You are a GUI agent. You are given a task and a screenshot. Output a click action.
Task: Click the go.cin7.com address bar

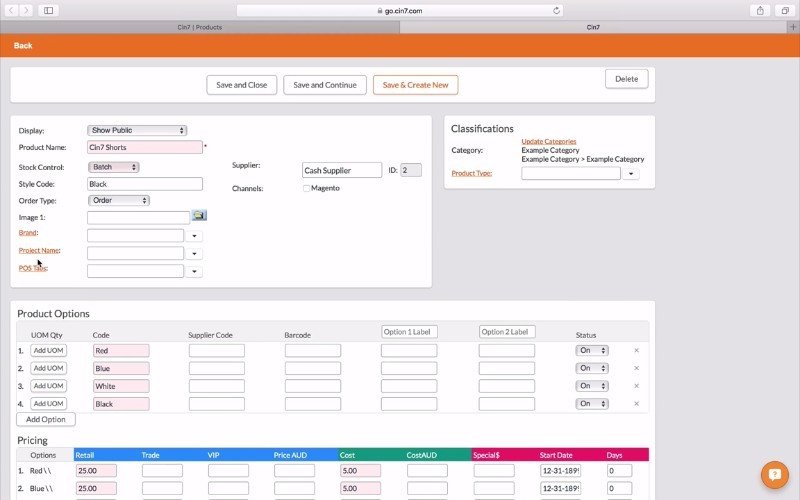399,11
